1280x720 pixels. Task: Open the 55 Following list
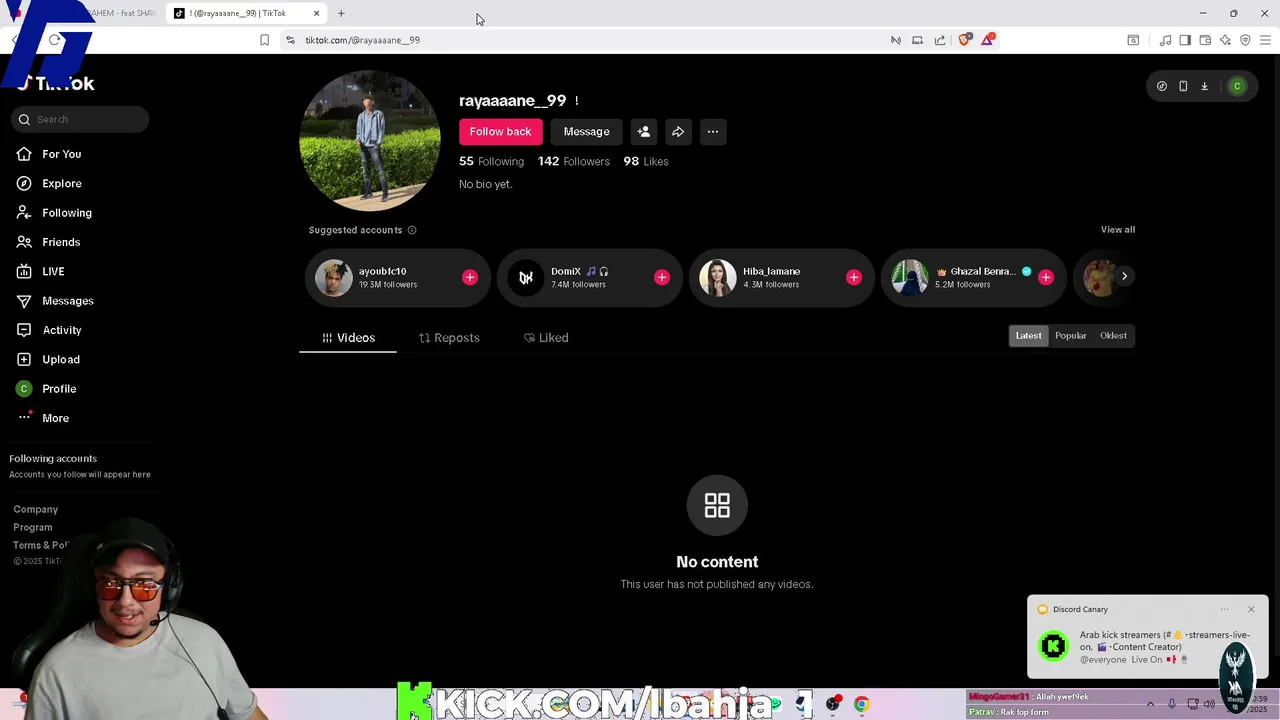point(491,161)
